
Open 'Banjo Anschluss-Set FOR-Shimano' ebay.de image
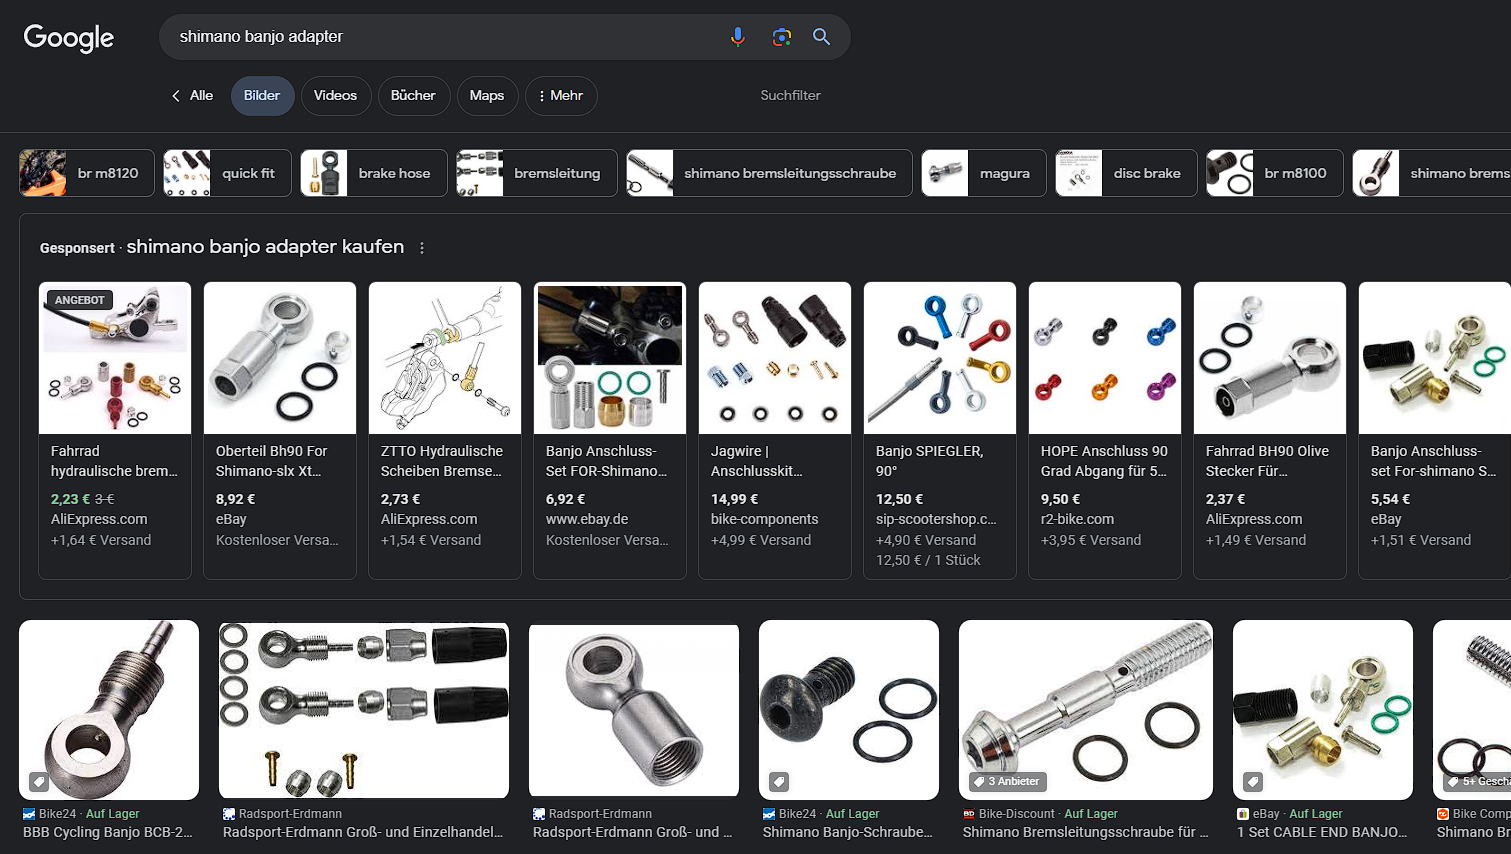click(x=610, y=358)
